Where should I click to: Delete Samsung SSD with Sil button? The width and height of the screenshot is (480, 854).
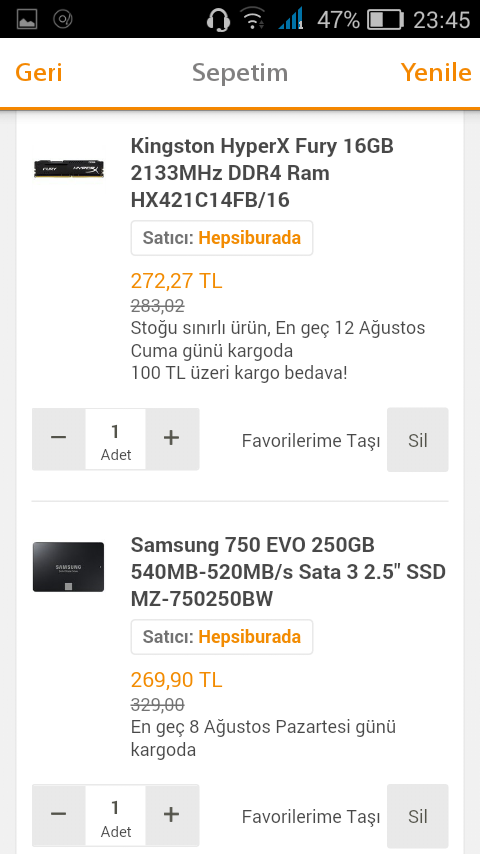pos(418,816)
